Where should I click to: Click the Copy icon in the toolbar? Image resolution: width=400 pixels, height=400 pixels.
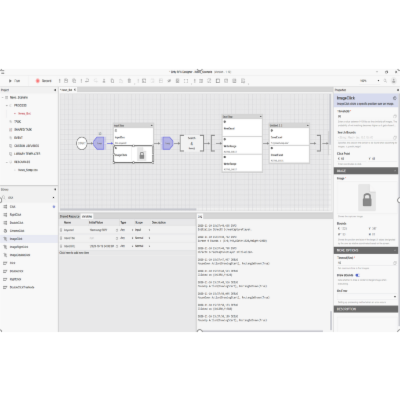pyautogui.click(x=112, y=81)
